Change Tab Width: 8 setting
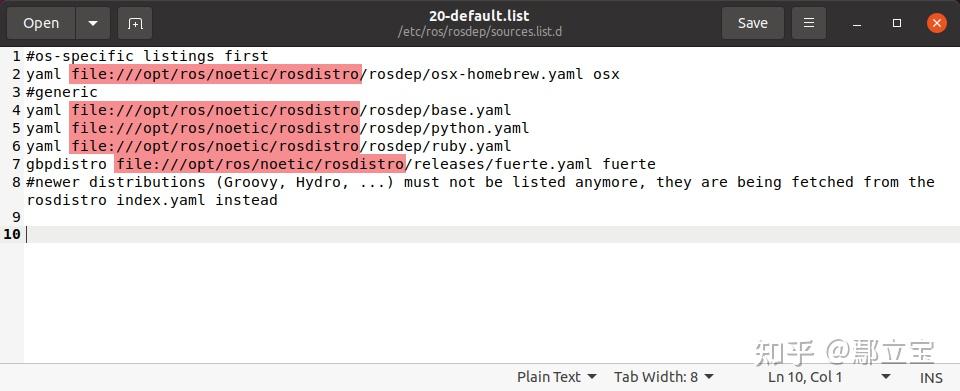This screenshot has width=960, height=391. click(x=664, y=377)
